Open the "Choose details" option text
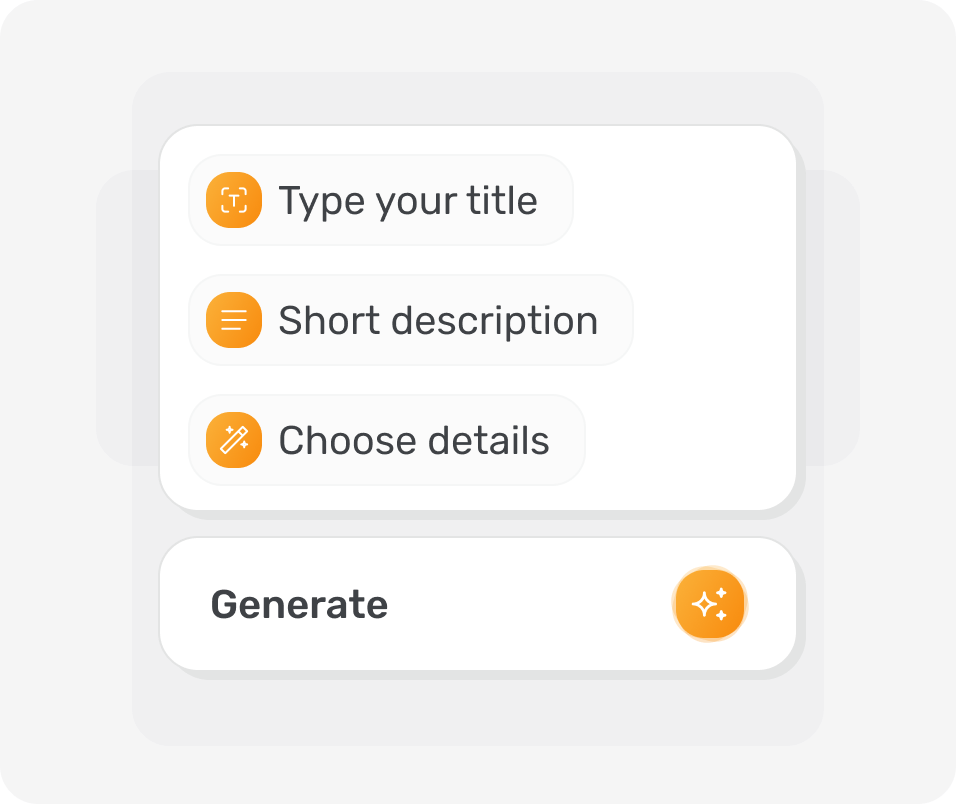Viewport: 956px width, 804px height. pos(414,441)
